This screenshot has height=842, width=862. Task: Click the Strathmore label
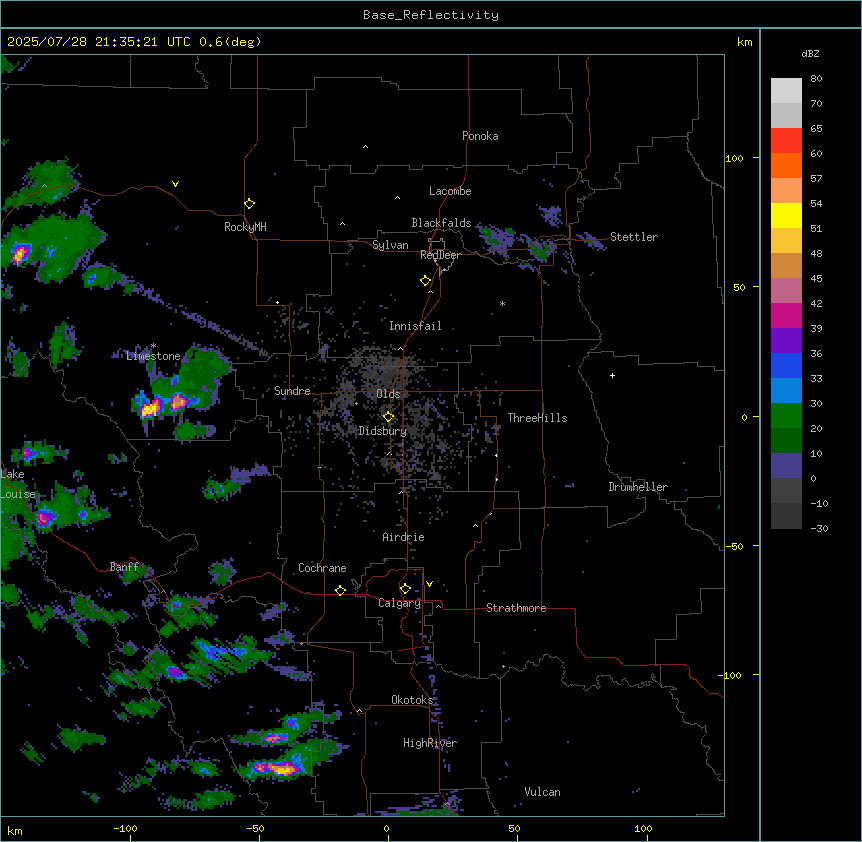516,608
